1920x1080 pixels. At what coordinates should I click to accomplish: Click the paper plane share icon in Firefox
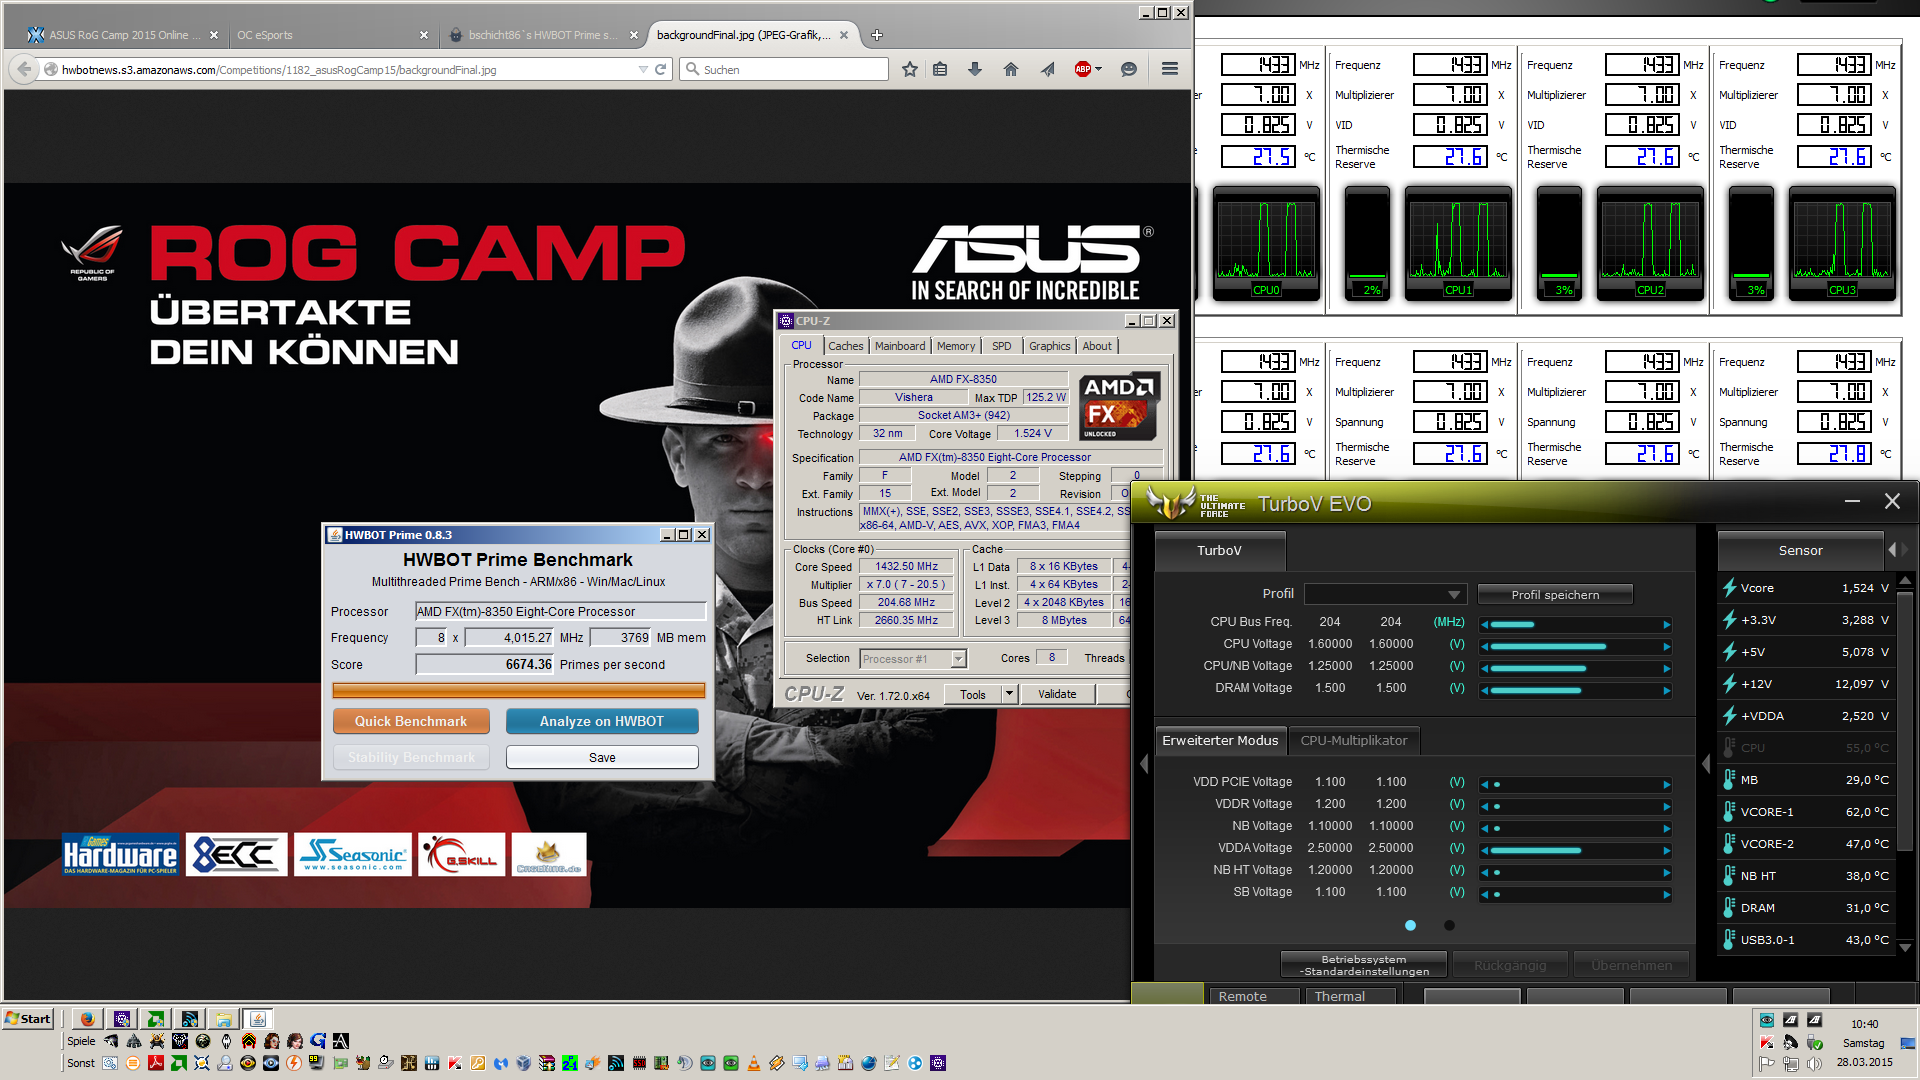[1047, 69]
